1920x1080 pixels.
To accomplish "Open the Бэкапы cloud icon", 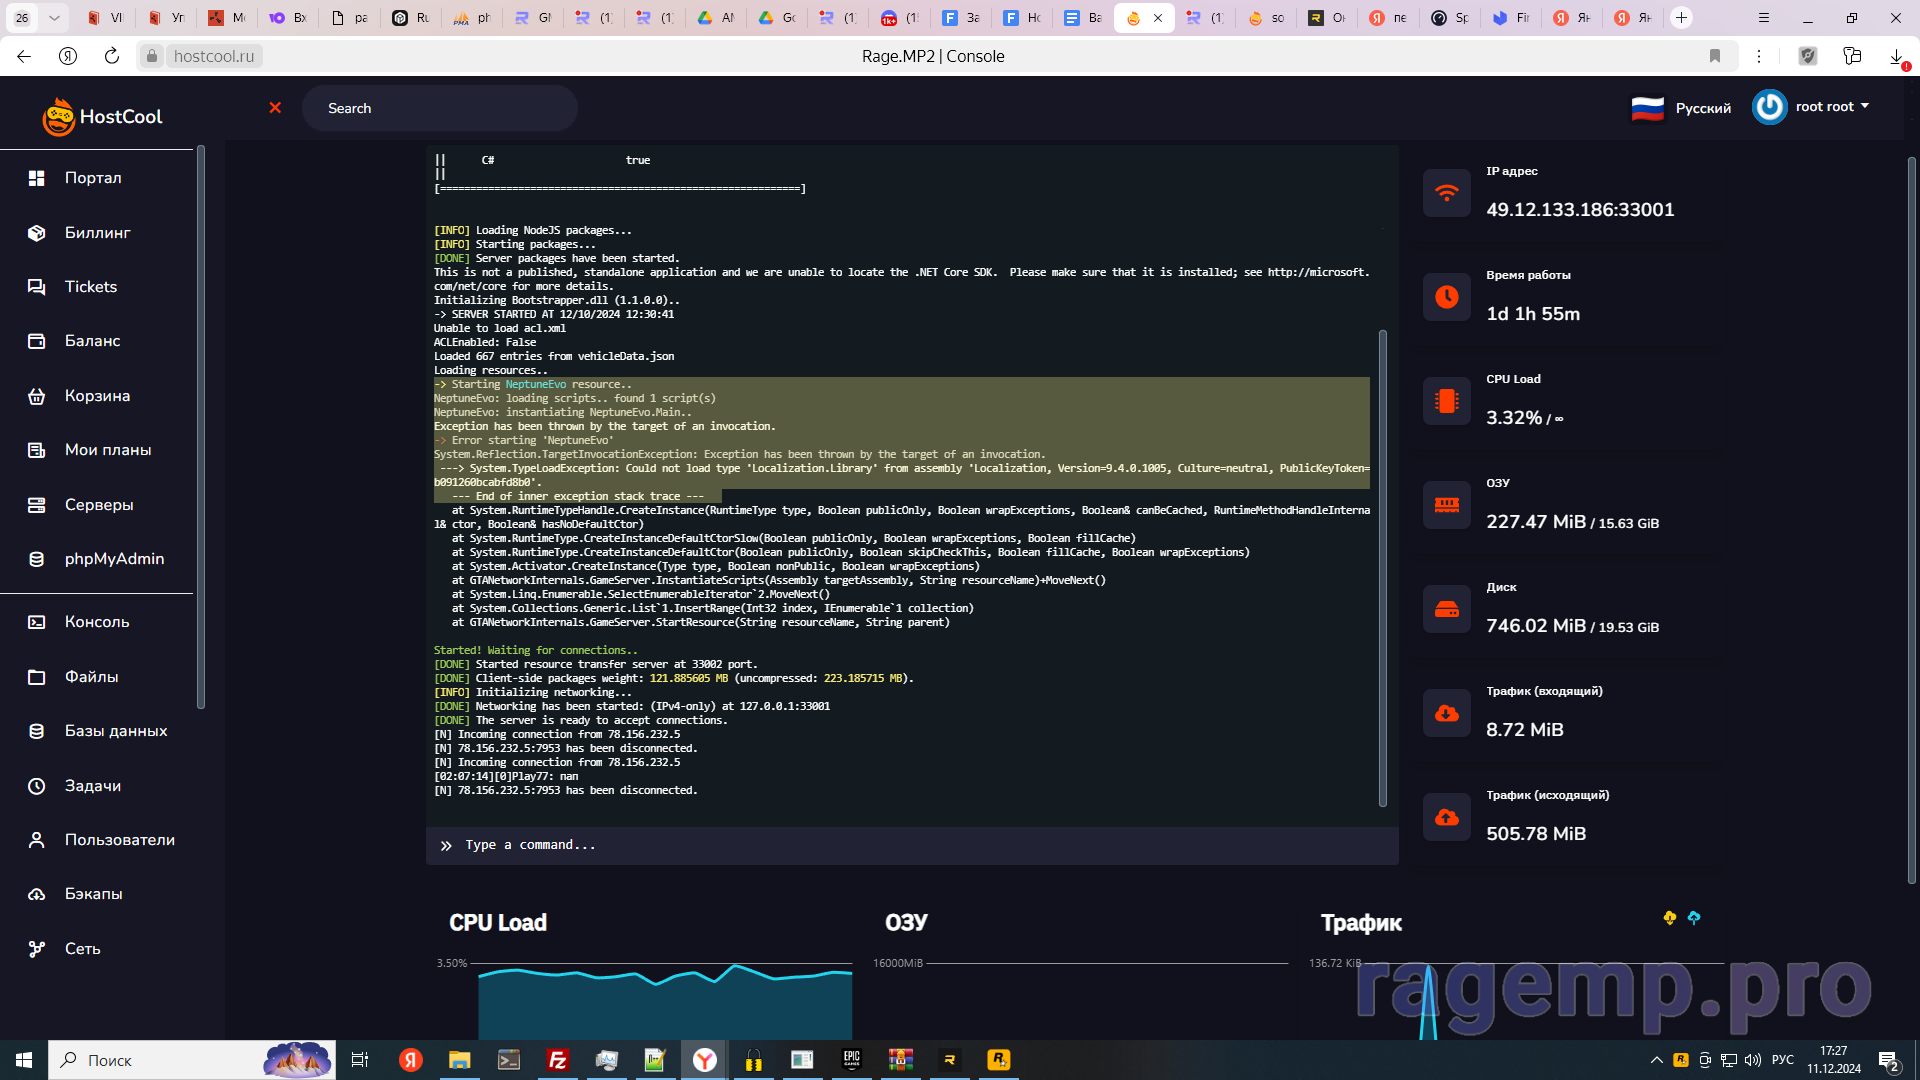I will pos(37,894).
